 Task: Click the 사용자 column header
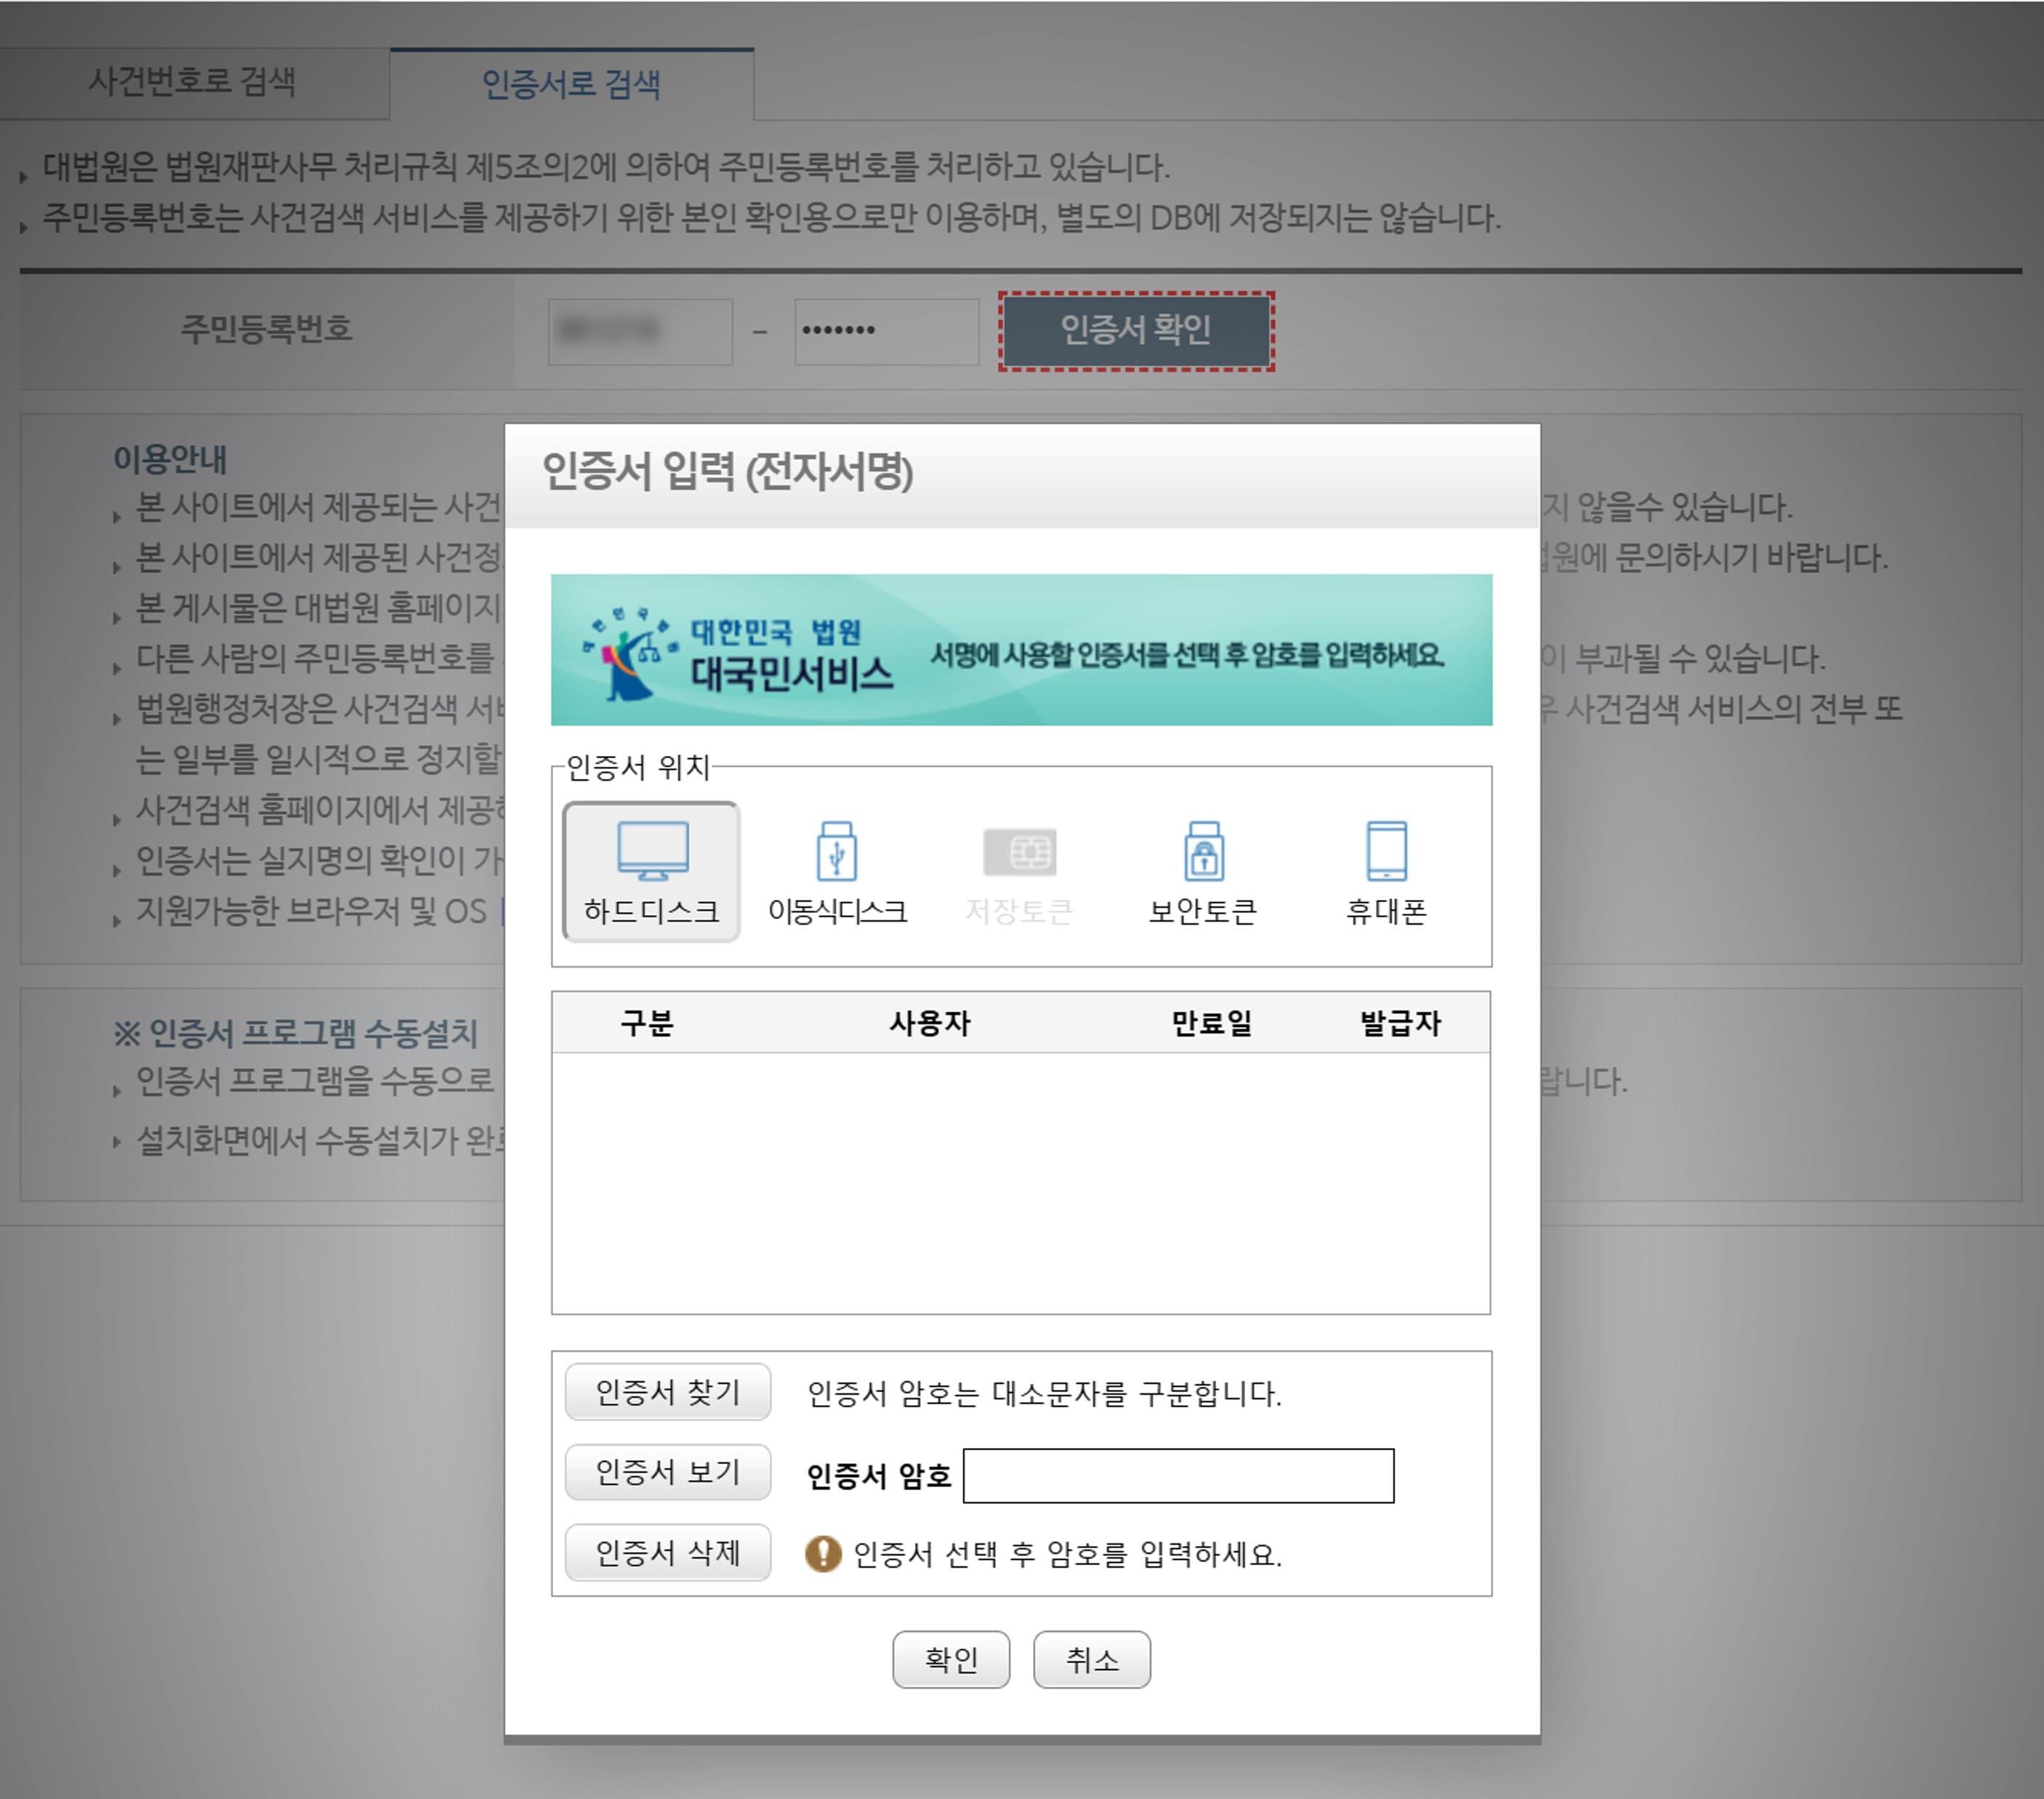coord(930,1023)
